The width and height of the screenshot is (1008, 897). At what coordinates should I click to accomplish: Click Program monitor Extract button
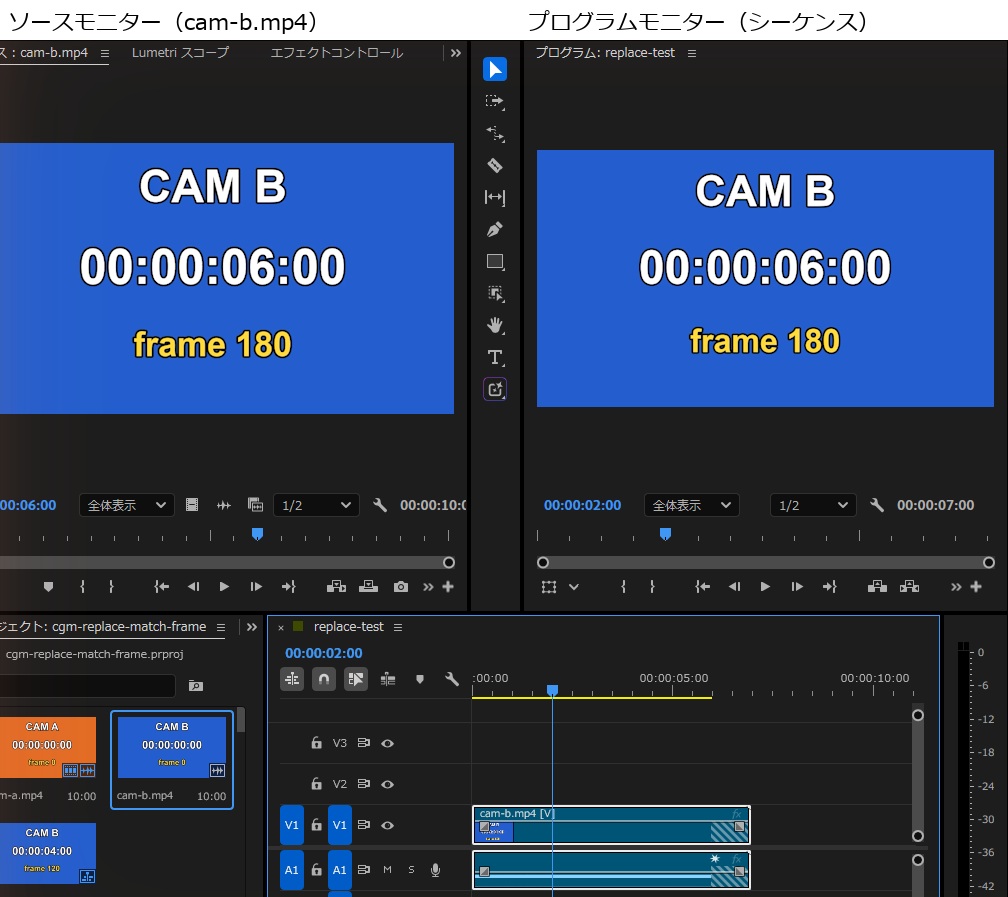point(910,586)
